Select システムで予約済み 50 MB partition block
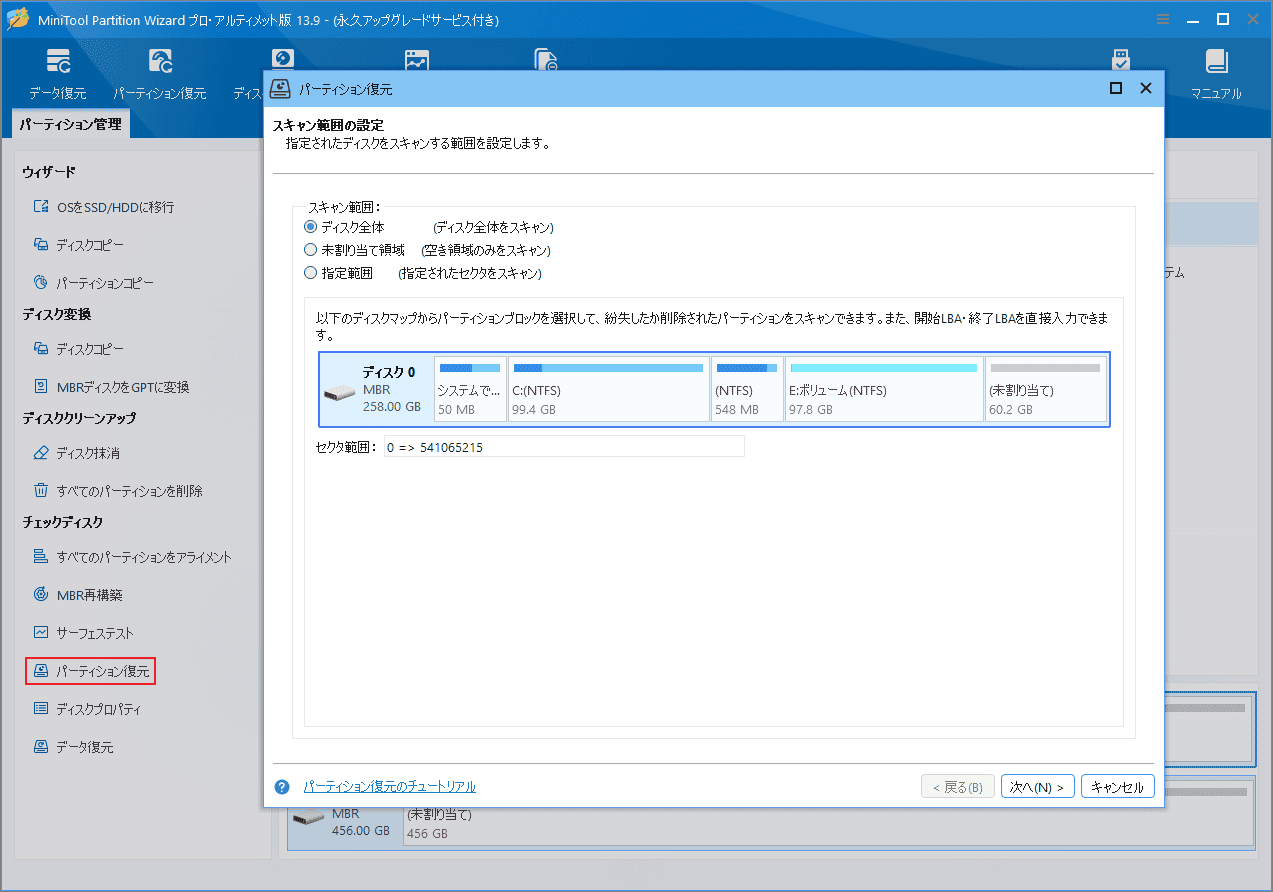The height and width of the screenshot is (892, 1273). [469, 389]
